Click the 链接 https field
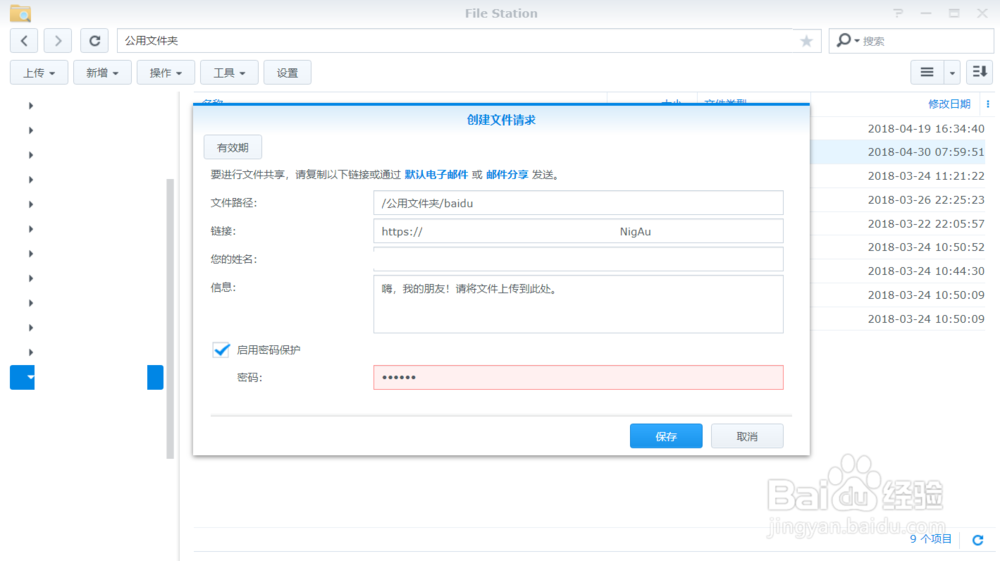This screenshot has height=561, width=1000. [x=578, y=231]
